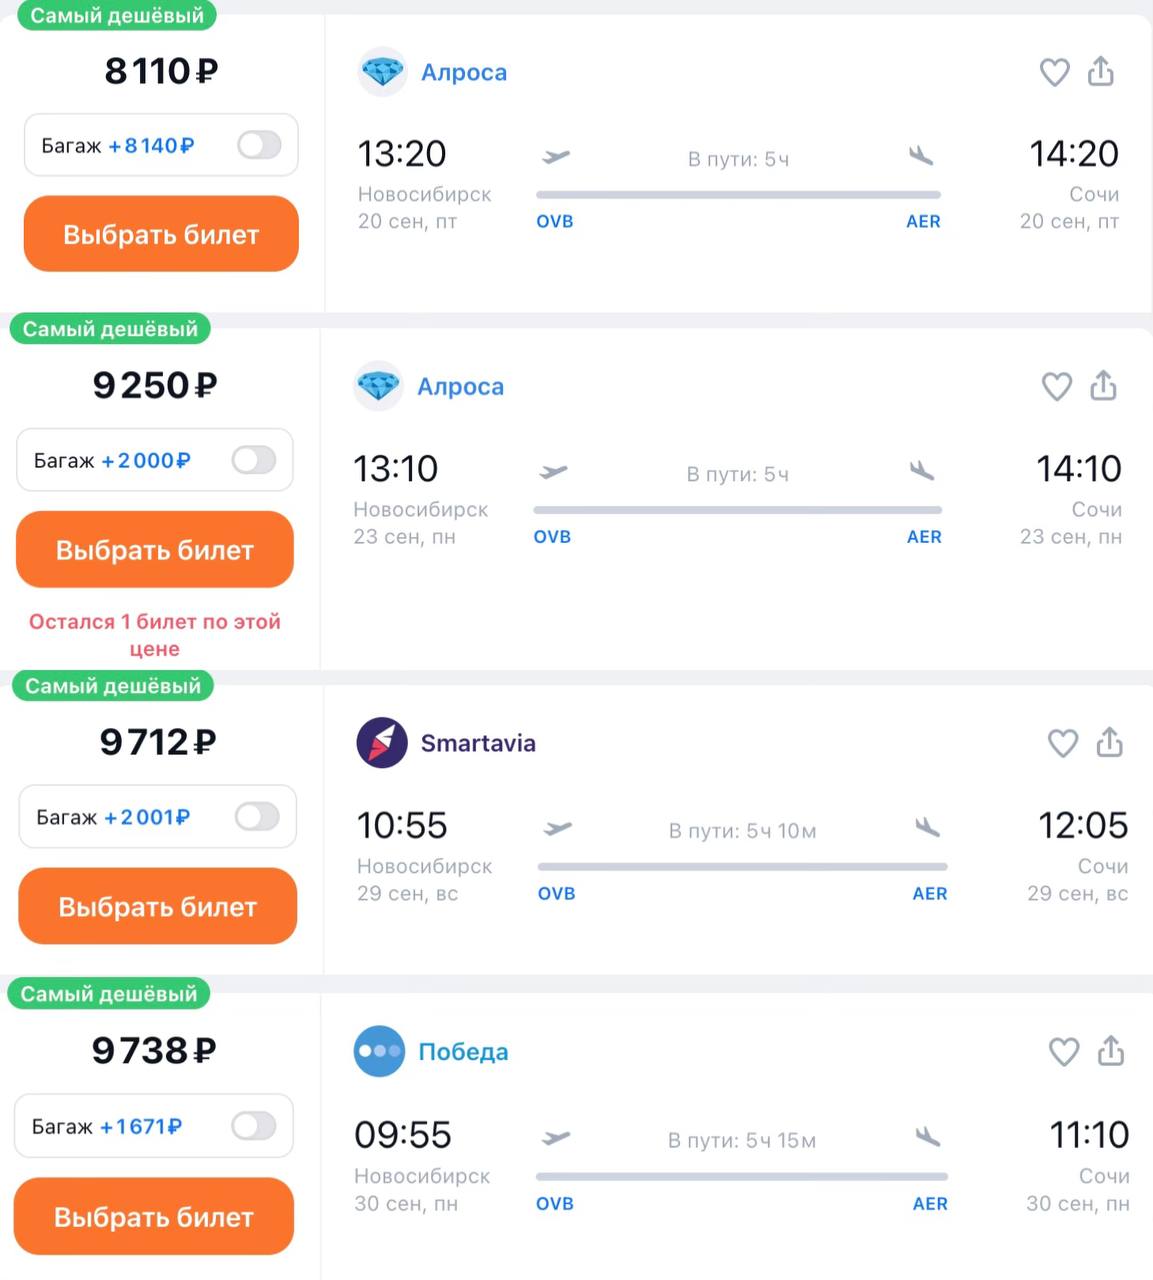
Task: Share the 8110₽ Алроса flight
Action: (x=1100, y=71)
